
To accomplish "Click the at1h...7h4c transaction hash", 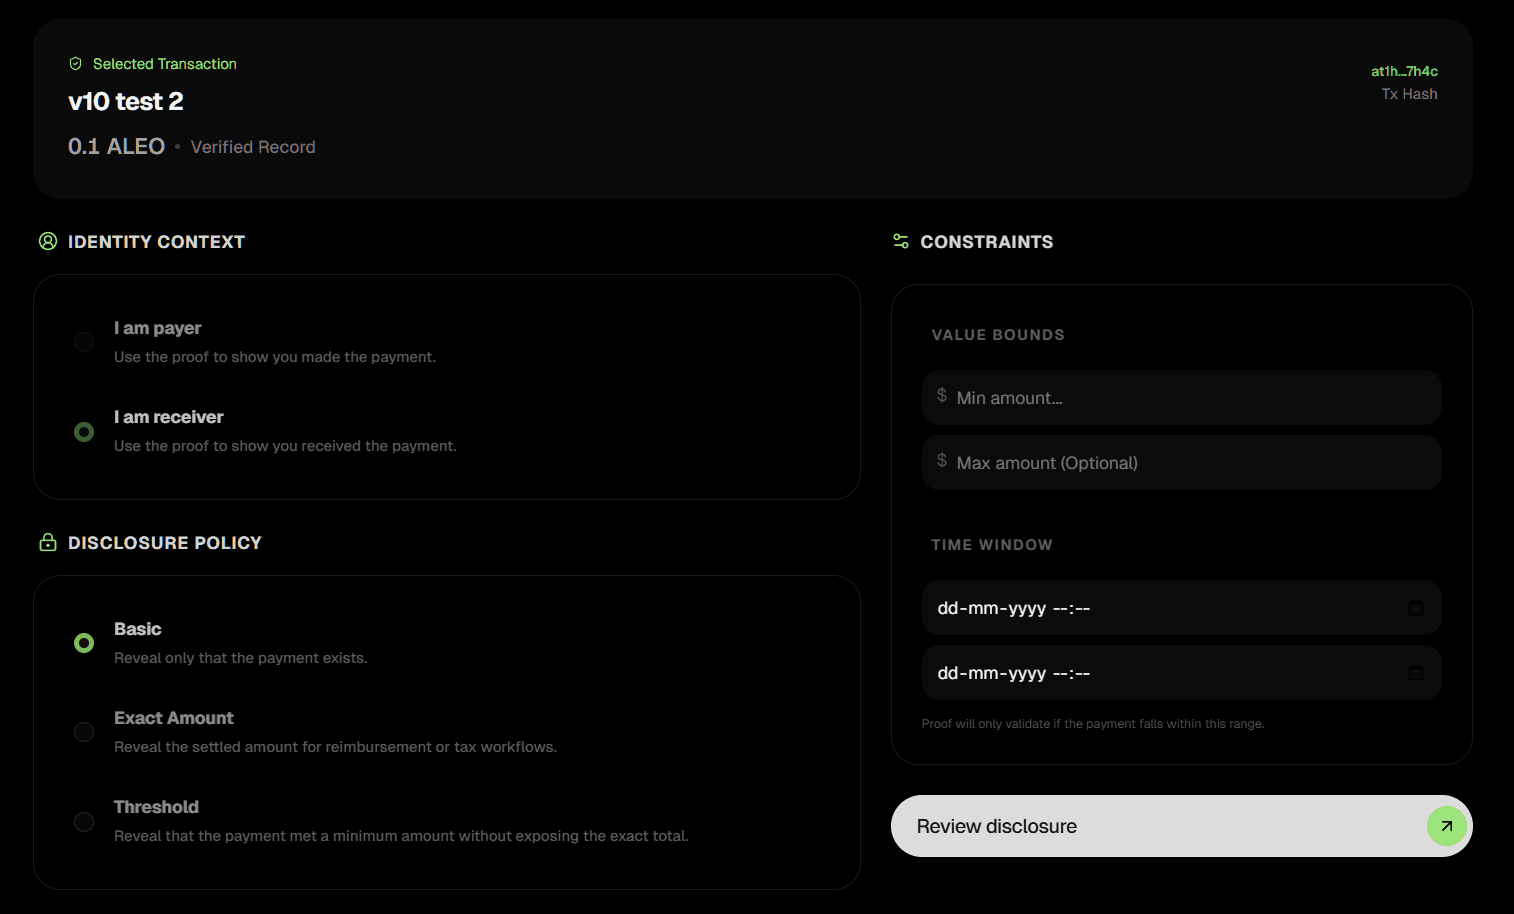I will (1404, 71).
